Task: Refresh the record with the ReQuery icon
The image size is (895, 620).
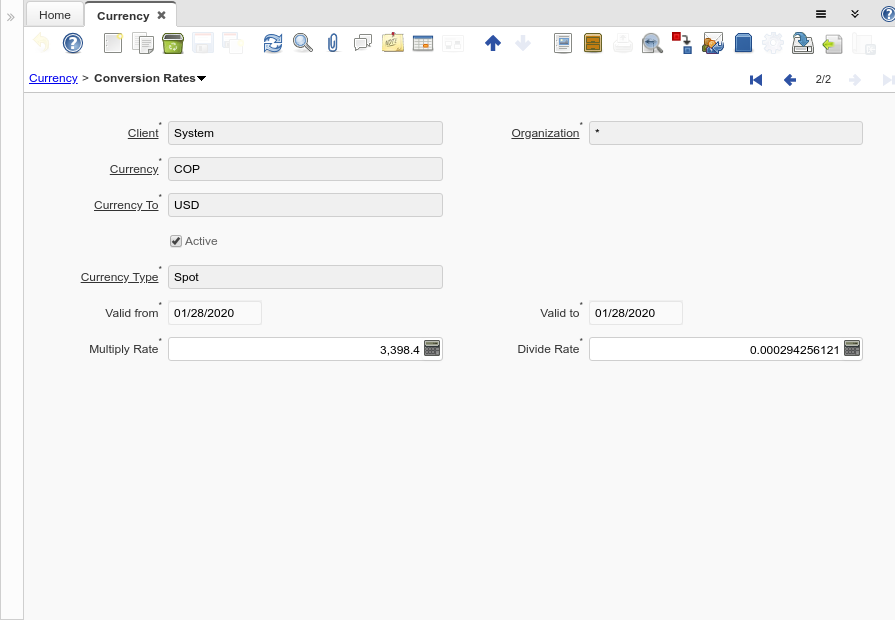Action: [x=272, y=43]
